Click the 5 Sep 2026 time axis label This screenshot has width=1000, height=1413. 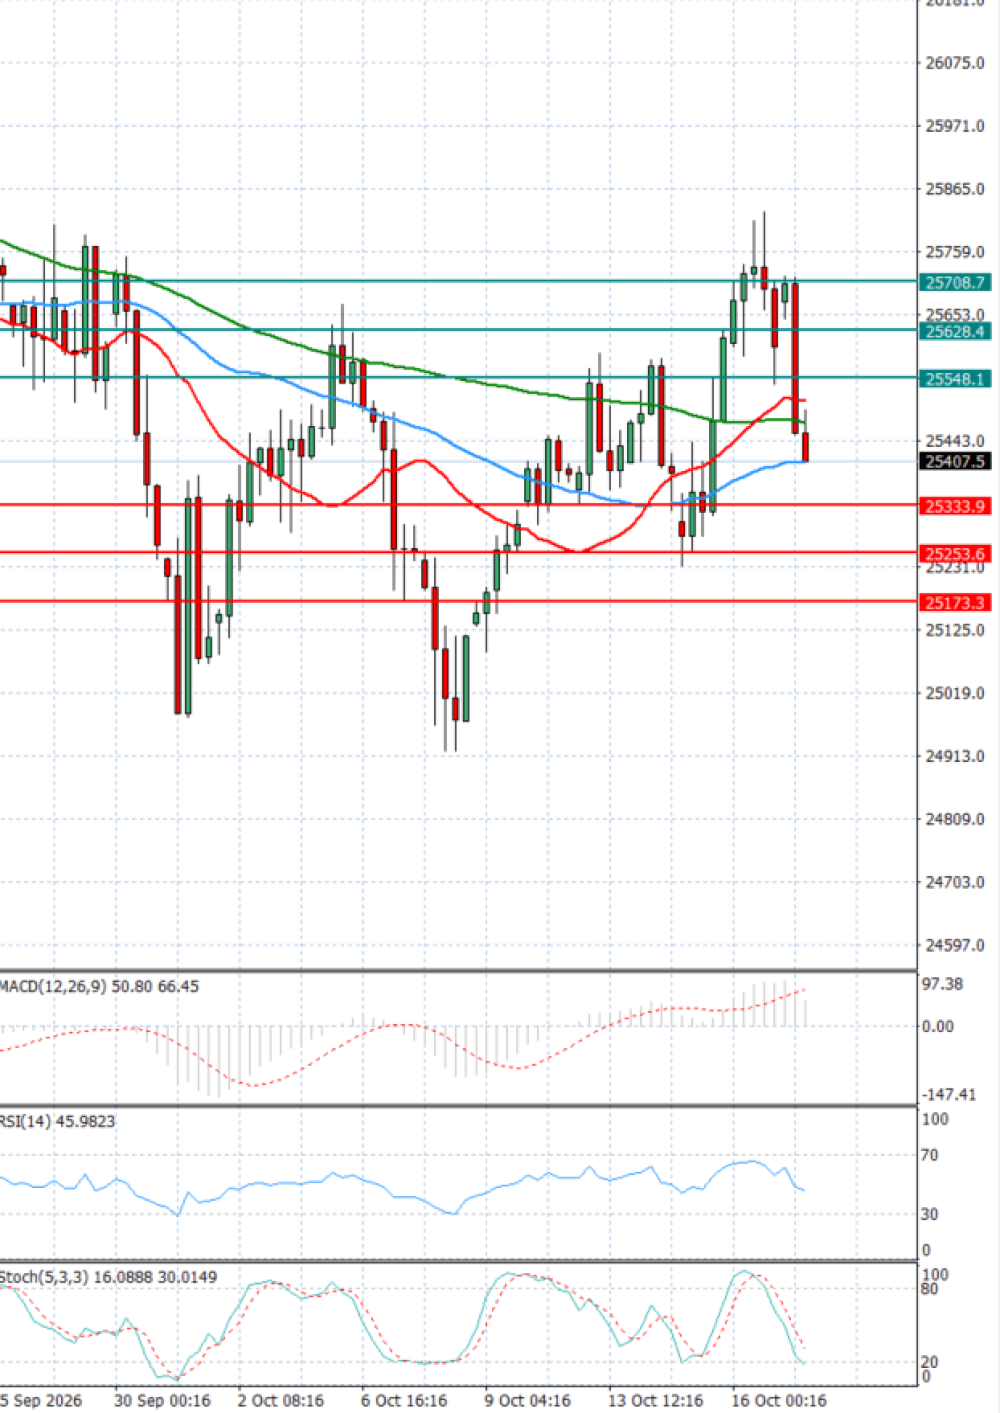point(41,1400)
